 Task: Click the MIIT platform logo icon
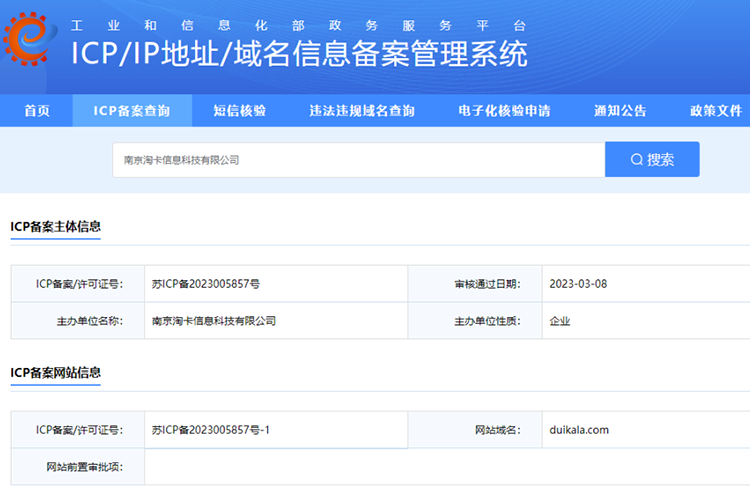tap(29, 38)
